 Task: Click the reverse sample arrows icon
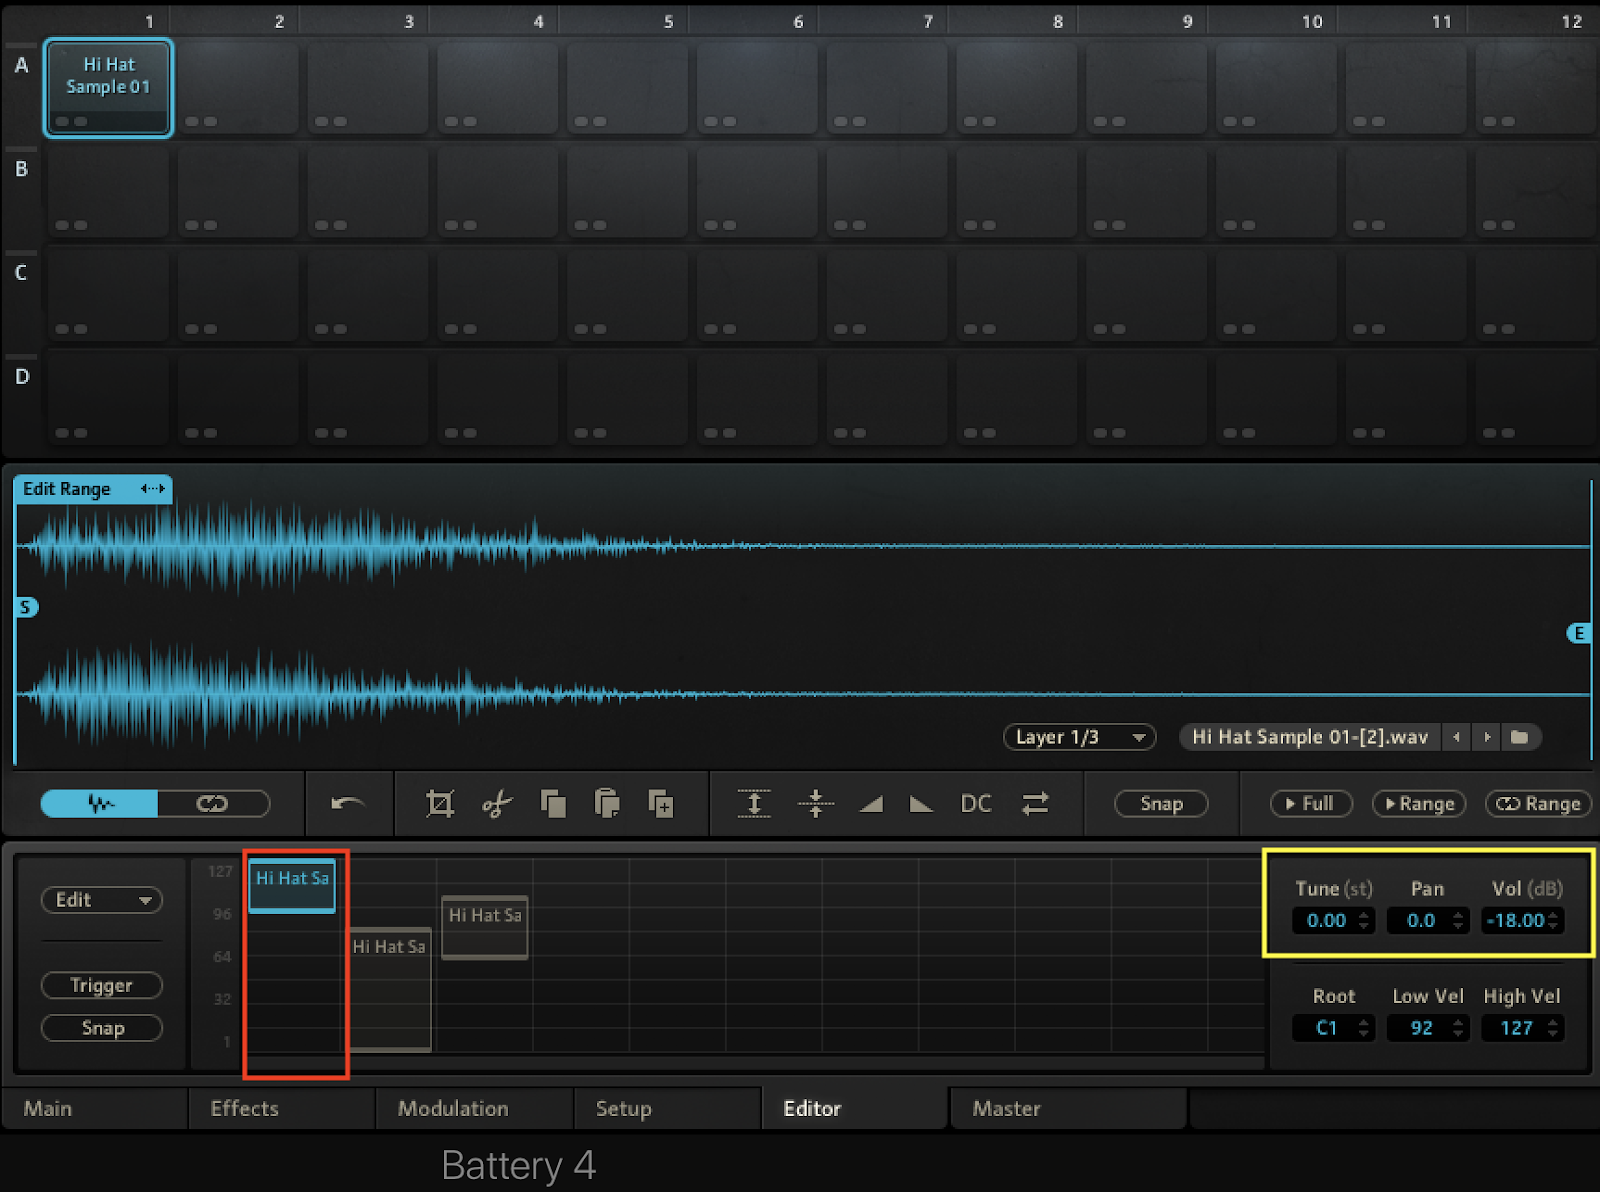pos(1035,803)
